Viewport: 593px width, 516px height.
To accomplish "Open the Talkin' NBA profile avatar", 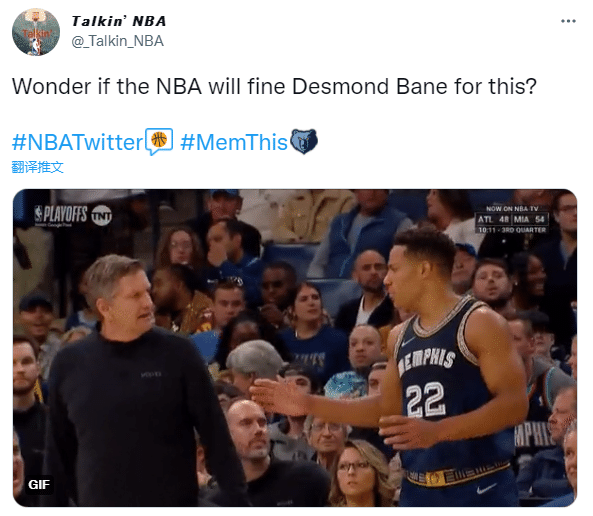I will 36,32.
